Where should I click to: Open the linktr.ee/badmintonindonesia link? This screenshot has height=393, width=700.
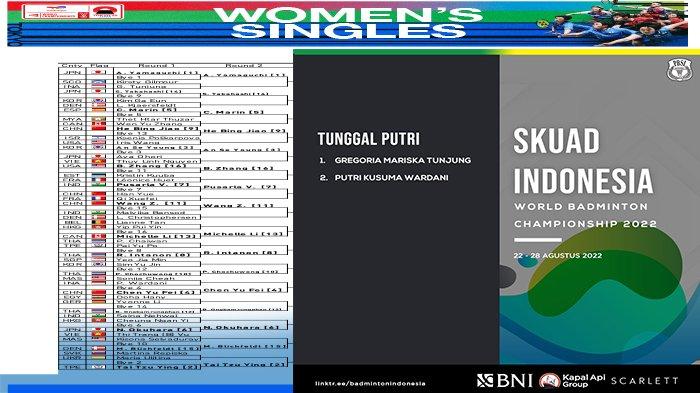(x=370, y=383)
